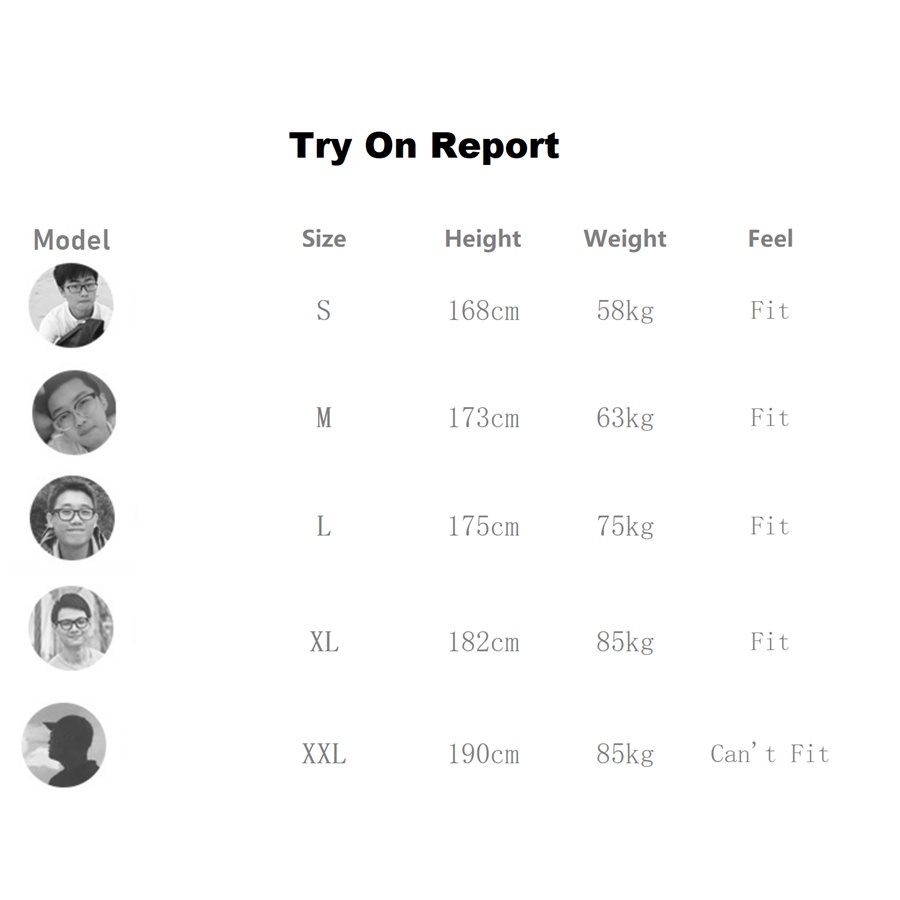Select the XXL size label
Image resolution: width=900 pixels, height=900 pixels.
[x=324, y=754]
